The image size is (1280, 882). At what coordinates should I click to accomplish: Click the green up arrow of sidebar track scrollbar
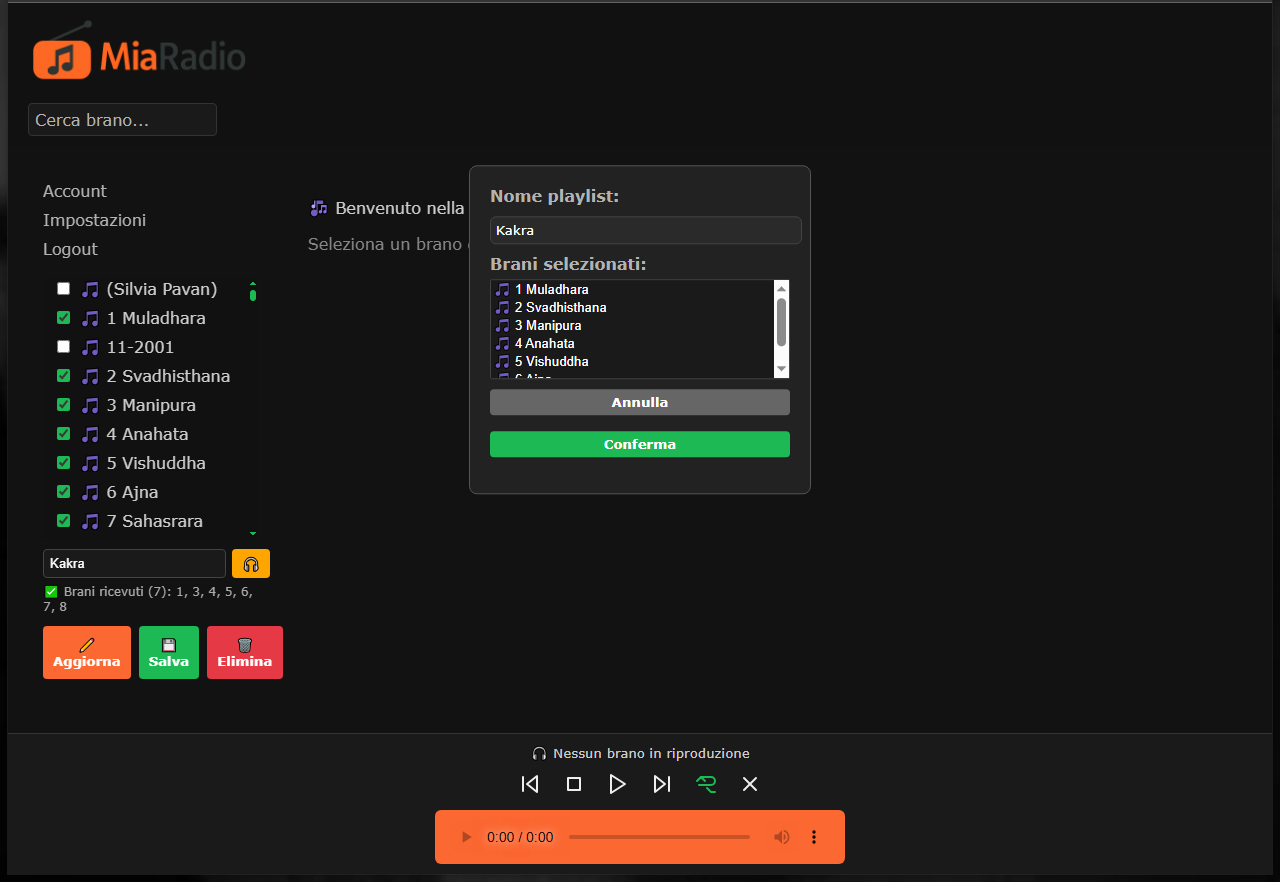[x=253, y=283]
